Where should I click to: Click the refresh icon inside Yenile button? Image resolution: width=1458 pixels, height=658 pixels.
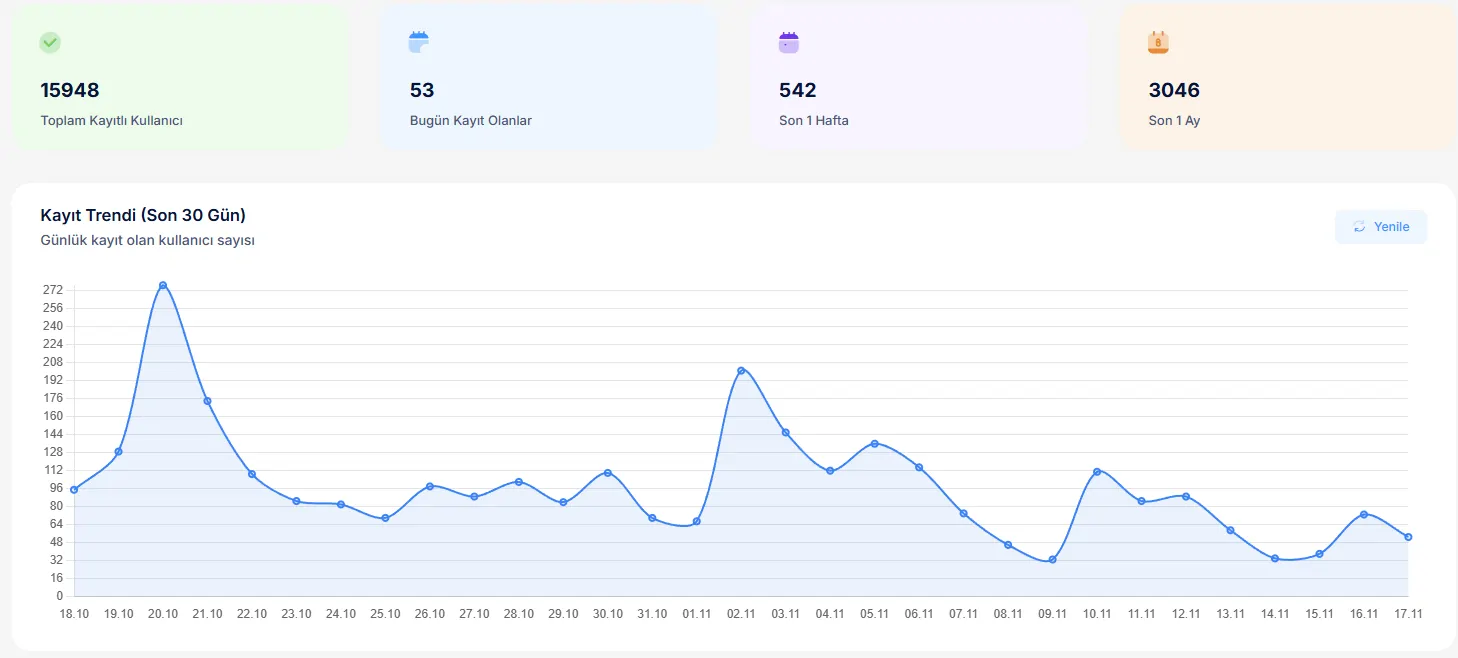coord(1359,227)
